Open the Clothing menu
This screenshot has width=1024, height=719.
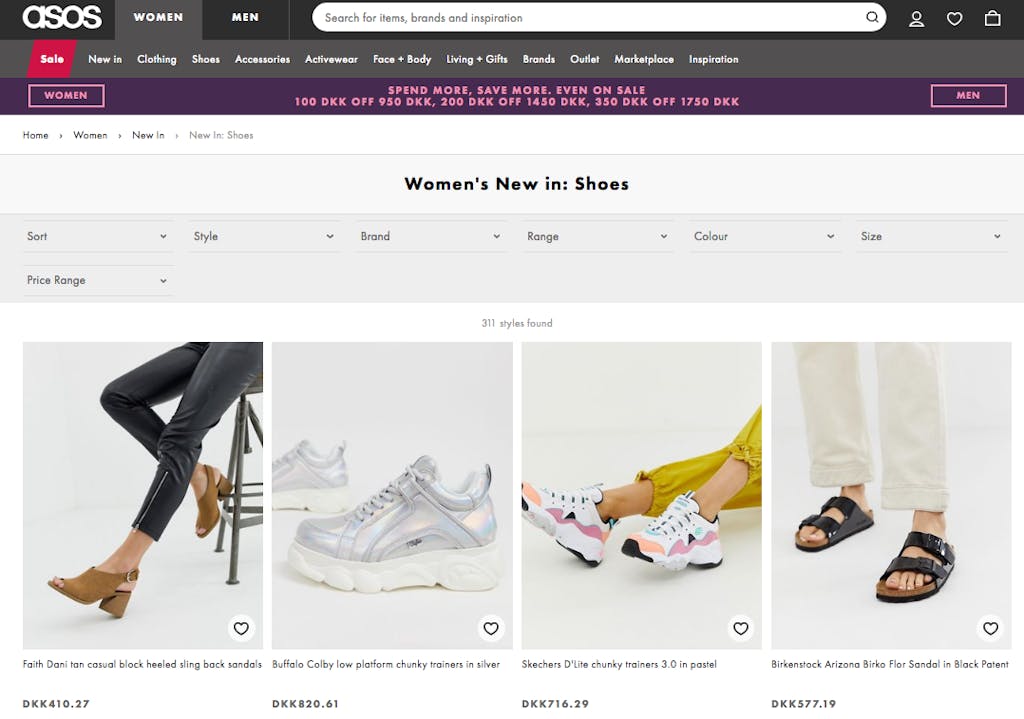157,59
